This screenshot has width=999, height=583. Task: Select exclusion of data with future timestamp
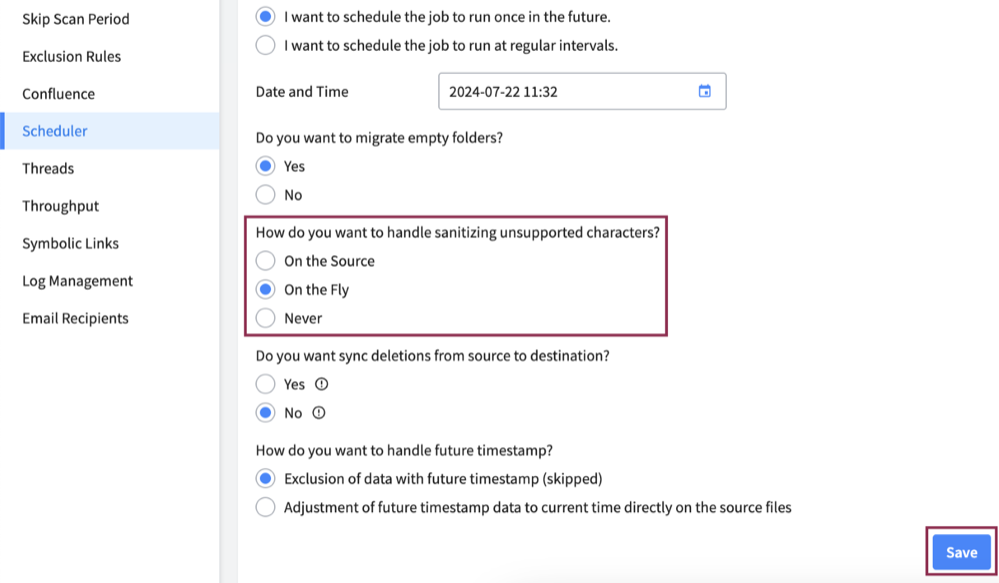(265, 478)
